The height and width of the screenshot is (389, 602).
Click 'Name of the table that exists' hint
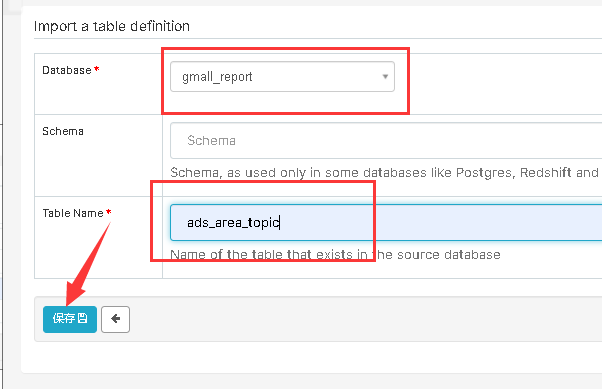coord(335,255)
